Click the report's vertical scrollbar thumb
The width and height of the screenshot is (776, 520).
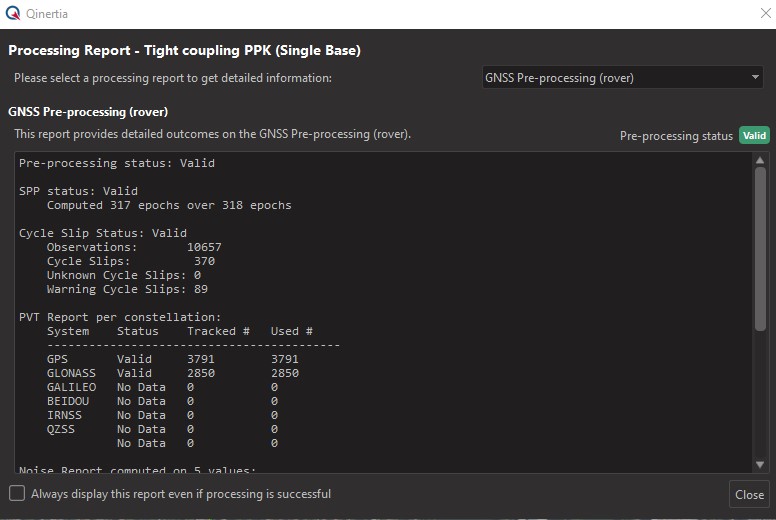[760, 250]
